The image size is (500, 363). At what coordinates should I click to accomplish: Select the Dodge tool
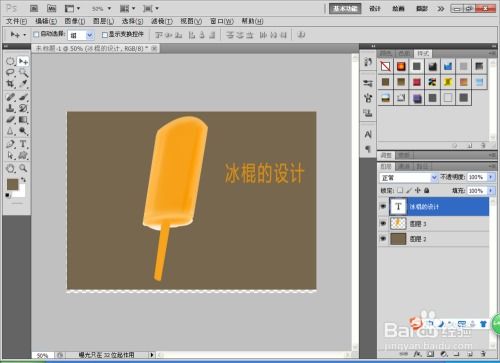[23, 131]
